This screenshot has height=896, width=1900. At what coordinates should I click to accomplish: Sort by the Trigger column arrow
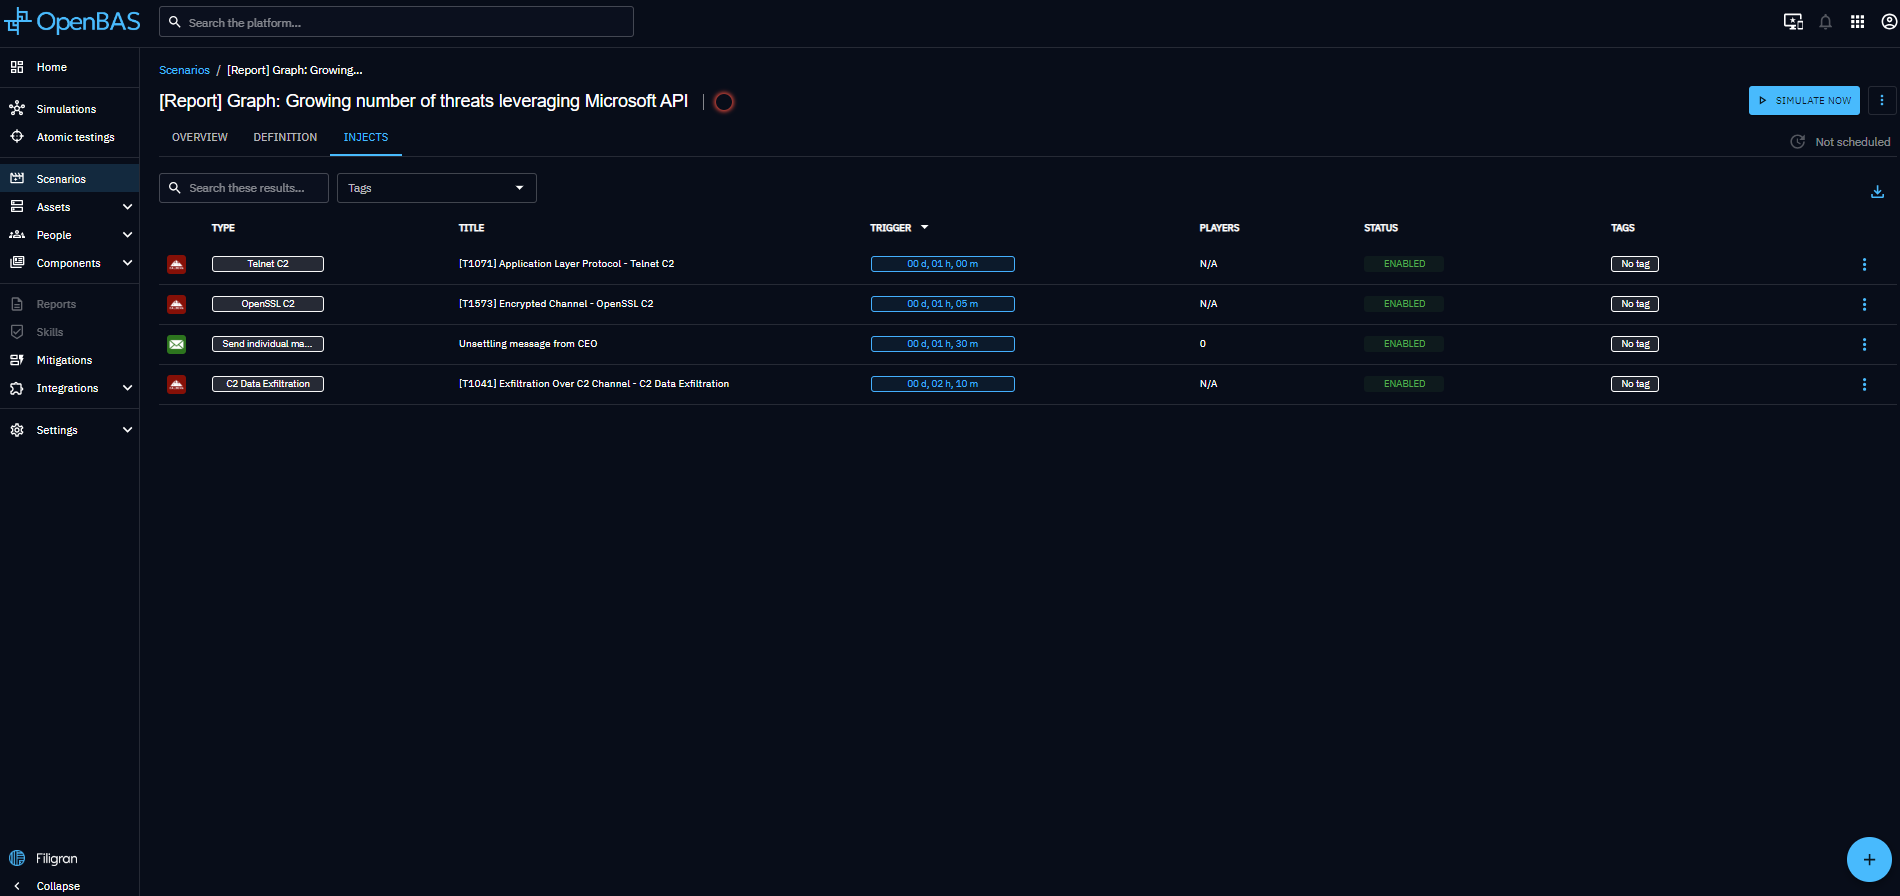click(x=924, y=228)
